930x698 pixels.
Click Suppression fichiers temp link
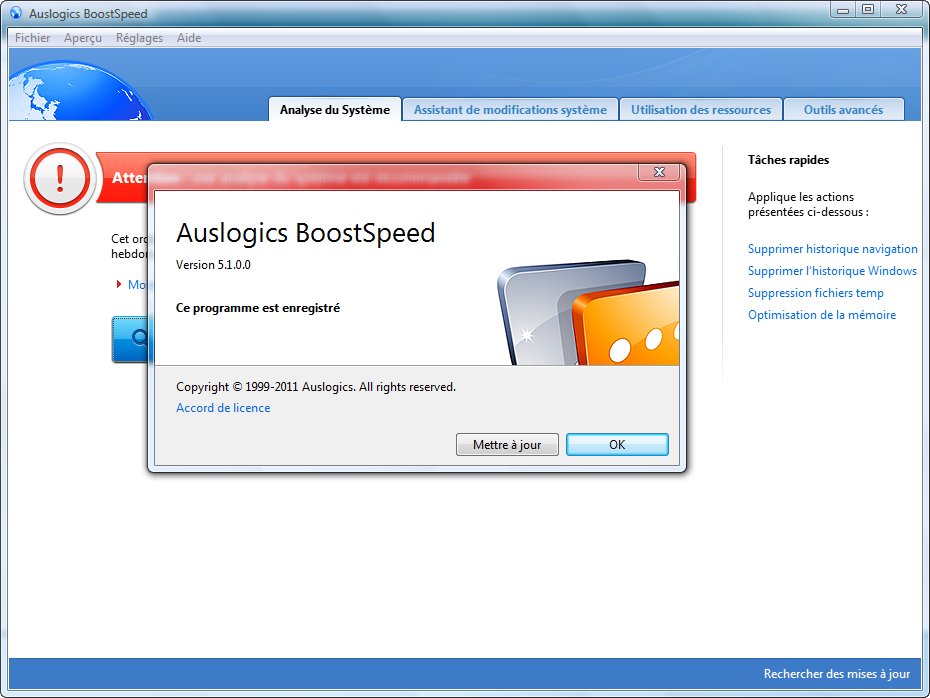[x=816, y=293]
